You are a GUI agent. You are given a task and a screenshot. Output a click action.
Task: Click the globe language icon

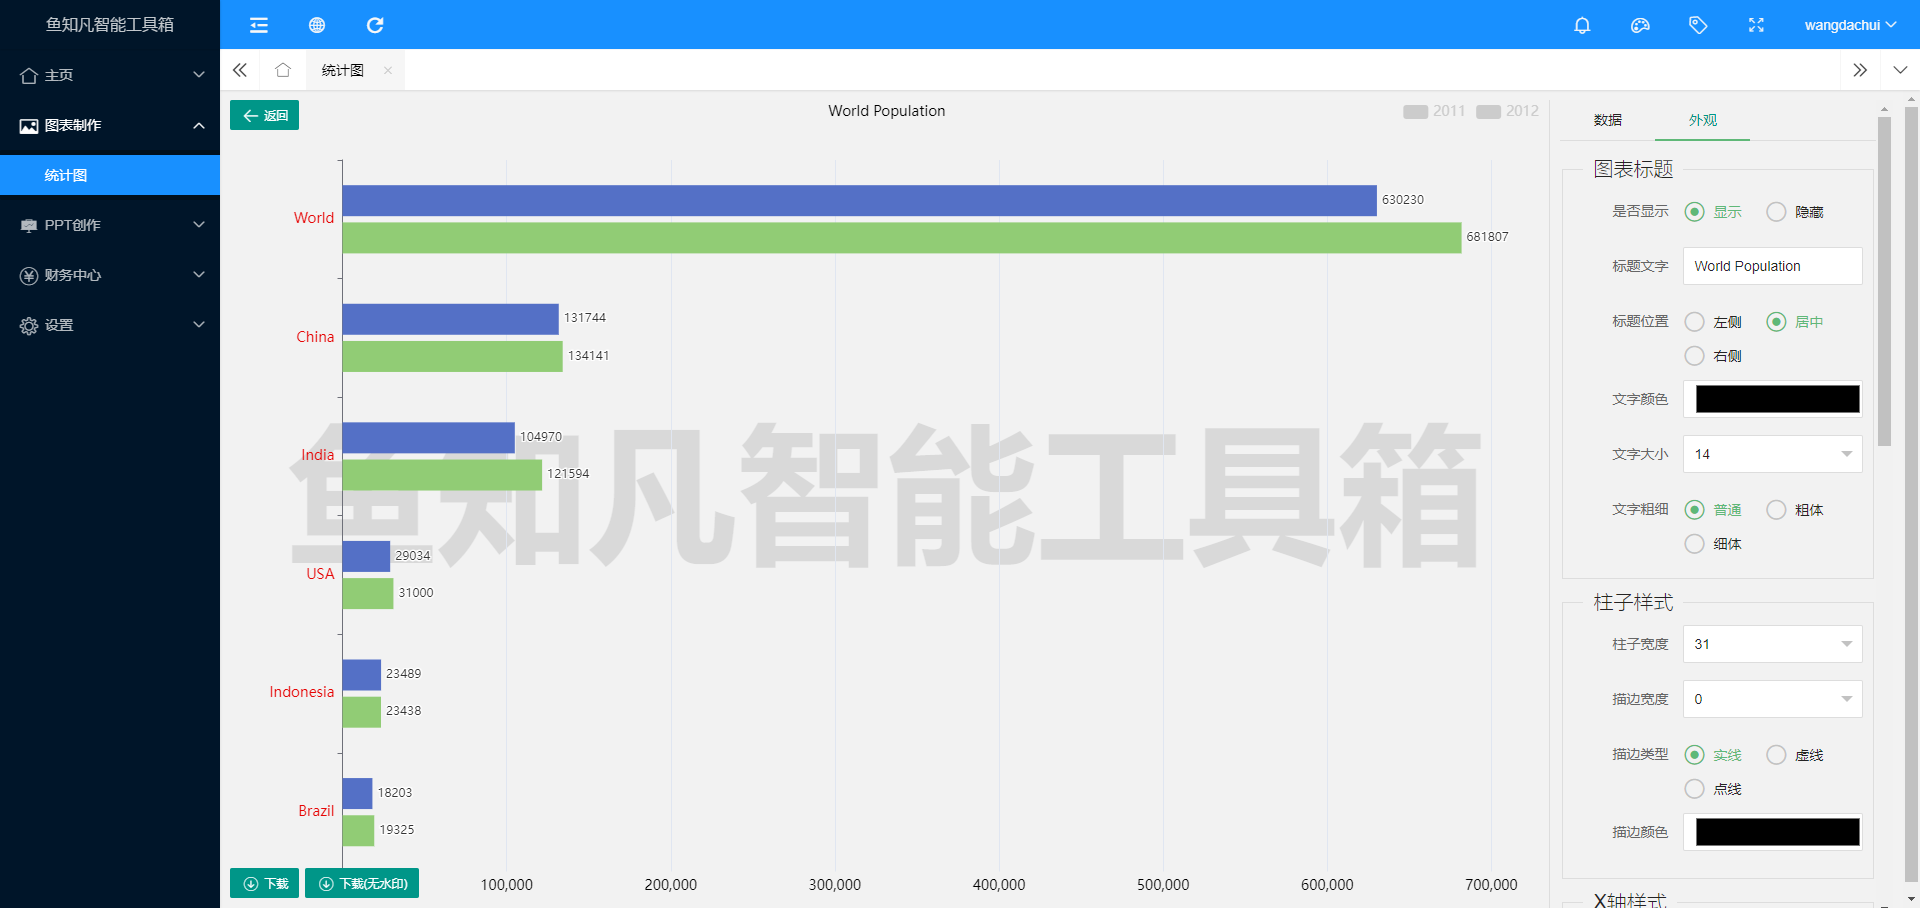[x=317, y=25]
